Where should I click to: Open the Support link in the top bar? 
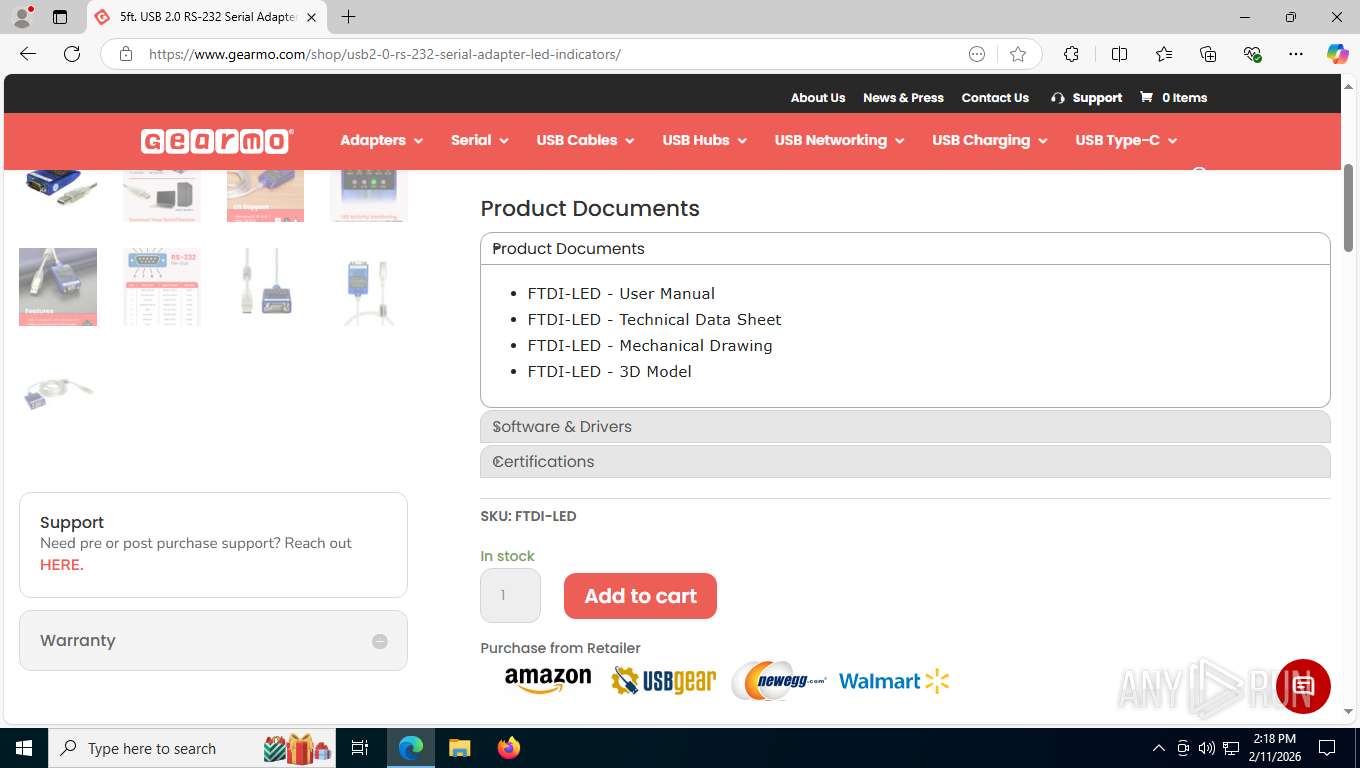pos(1086,97)
